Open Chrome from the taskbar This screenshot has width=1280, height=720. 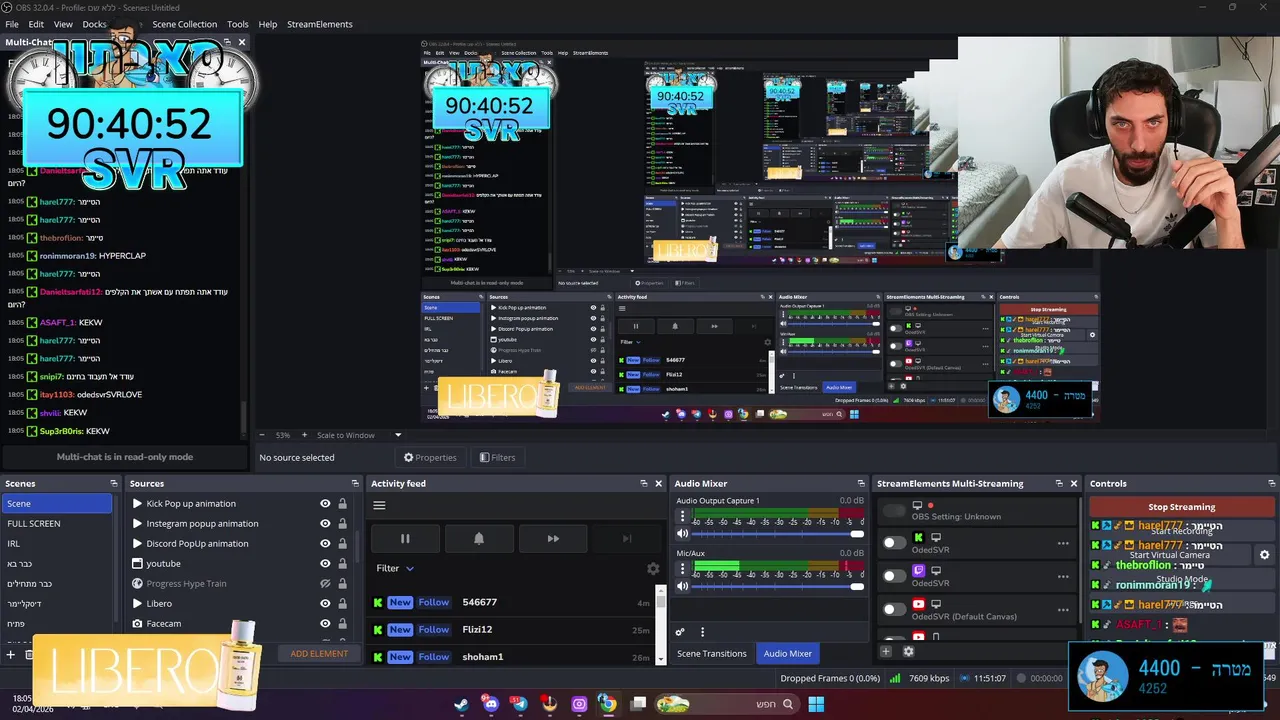607,704
